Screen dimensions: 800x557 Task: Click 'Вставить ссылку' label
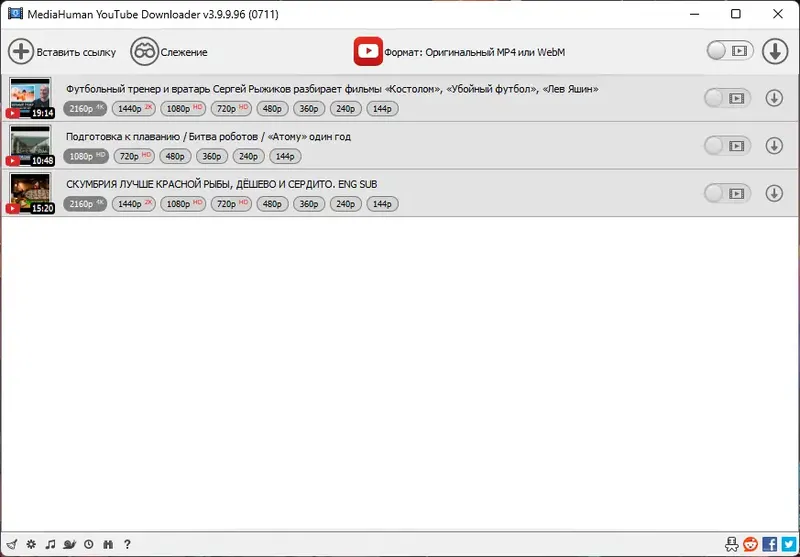point(76,52)
